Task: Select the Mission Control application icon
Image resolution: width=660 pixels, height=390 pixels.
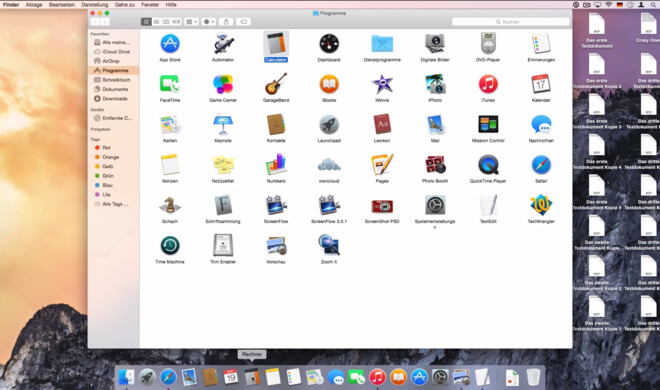Action: (488, 125)
